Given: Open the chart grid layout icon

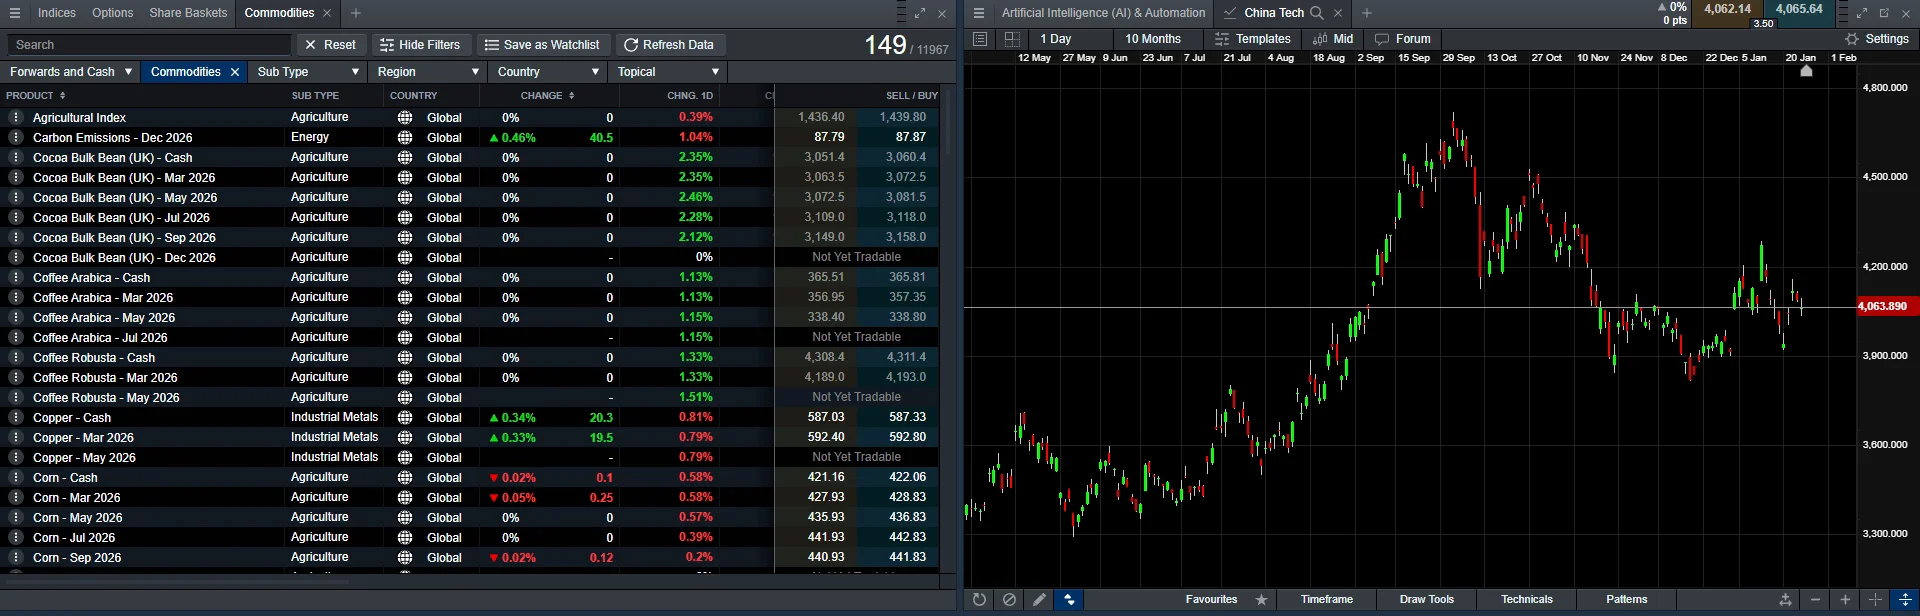Looking at the screenshot, I should (1012, 39).
